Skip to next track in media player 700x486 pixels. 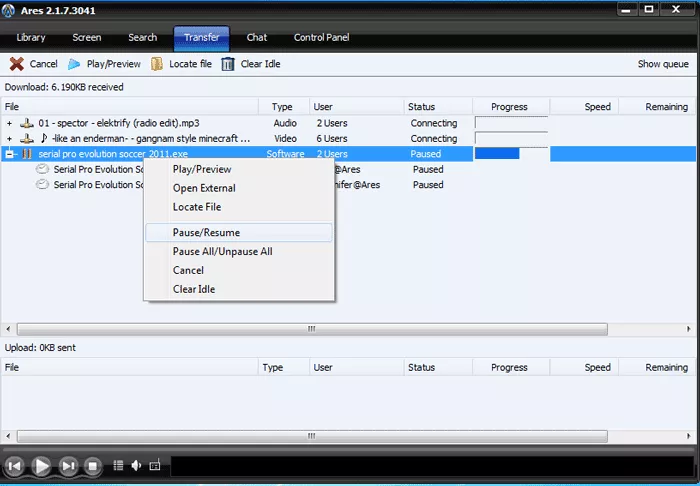(x=68, y=466)
